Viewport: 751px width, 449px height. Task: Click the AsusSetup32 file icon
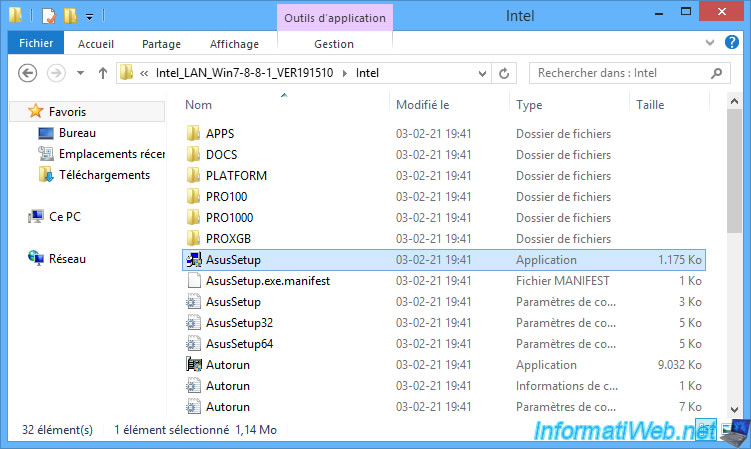[x=193, y=323]
